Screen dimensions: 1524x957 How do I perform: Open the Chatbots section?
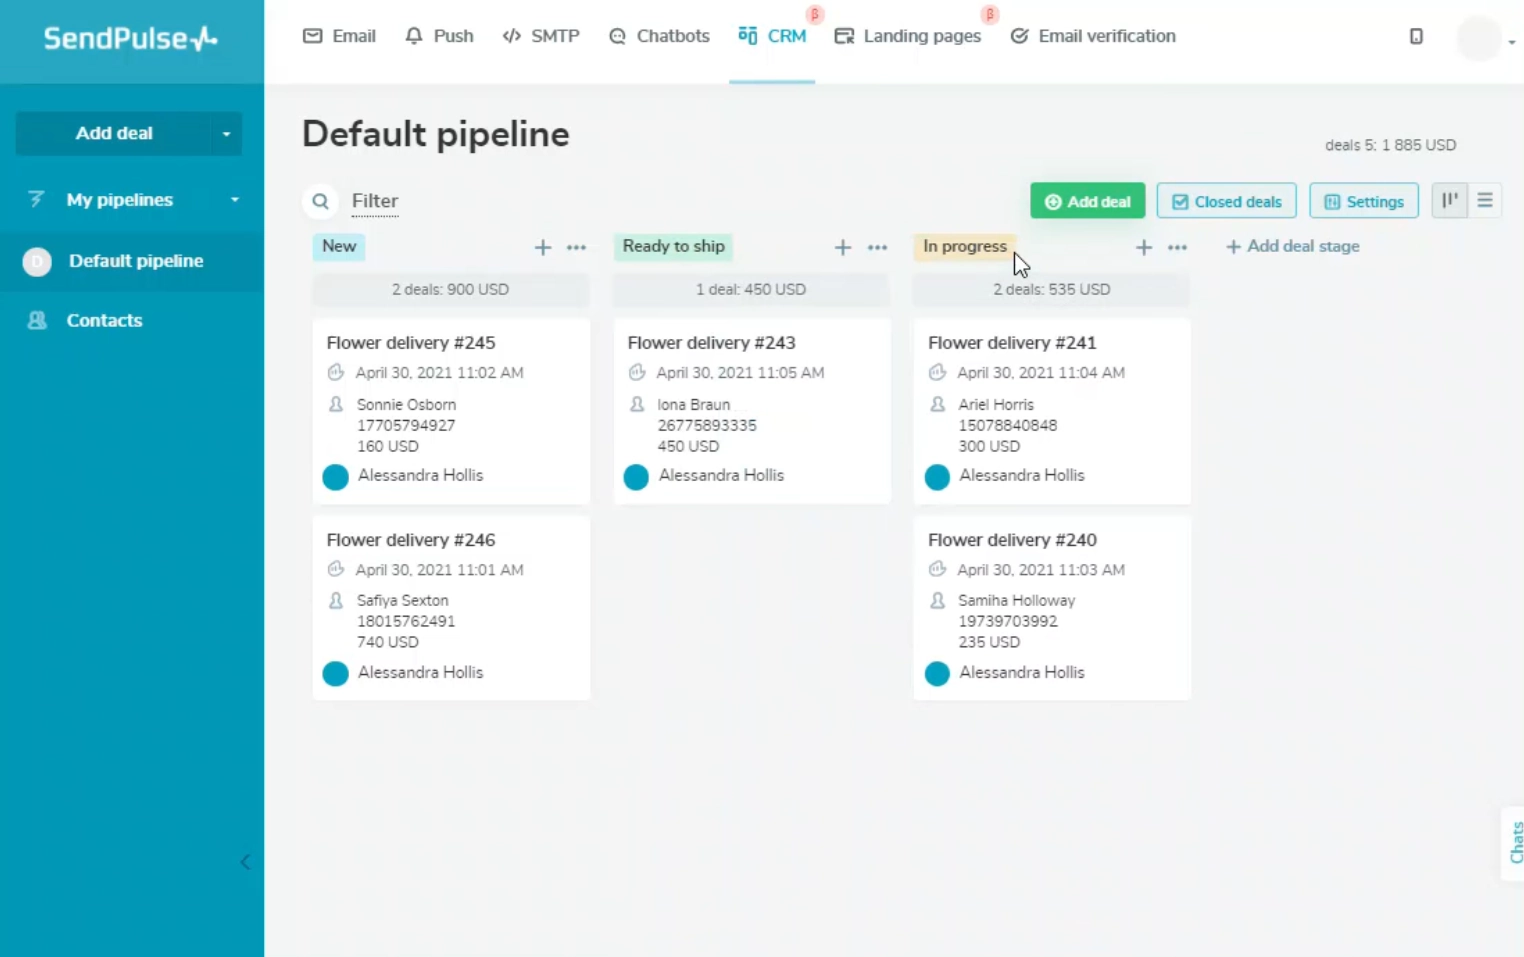click(x=619, y=36)
